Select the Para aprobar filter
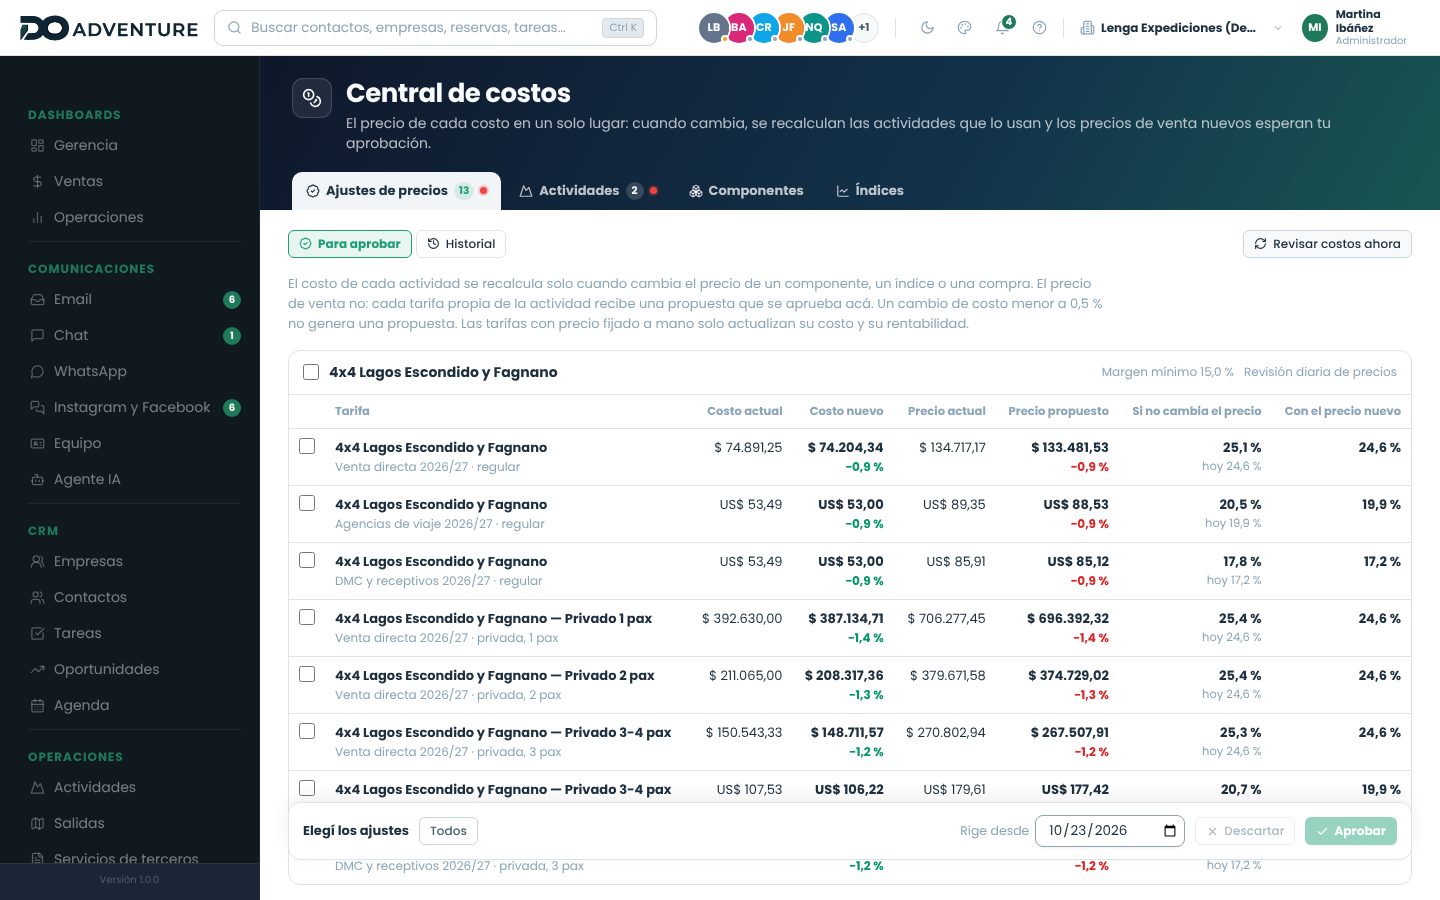This screenshot has width=1440, height=900. (350, 244)
